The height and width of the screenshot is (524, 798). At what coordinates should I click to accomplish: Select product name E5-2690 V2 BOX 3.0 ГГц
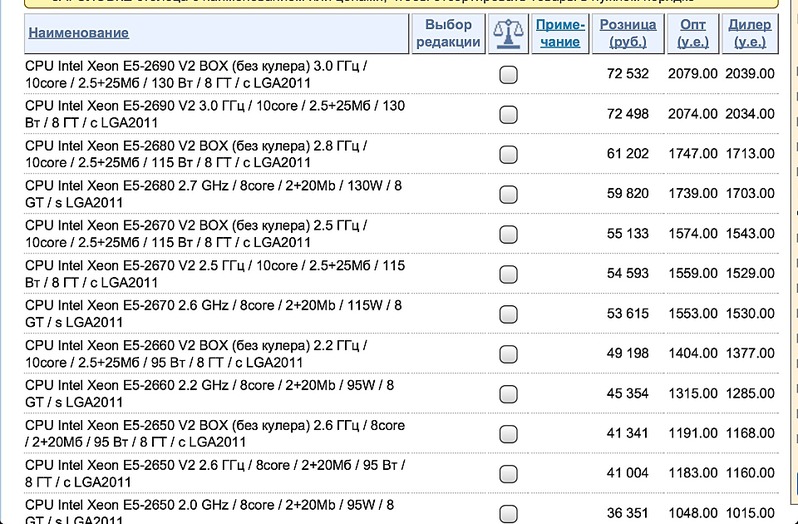pyautogui.click(x=196, y=74)
